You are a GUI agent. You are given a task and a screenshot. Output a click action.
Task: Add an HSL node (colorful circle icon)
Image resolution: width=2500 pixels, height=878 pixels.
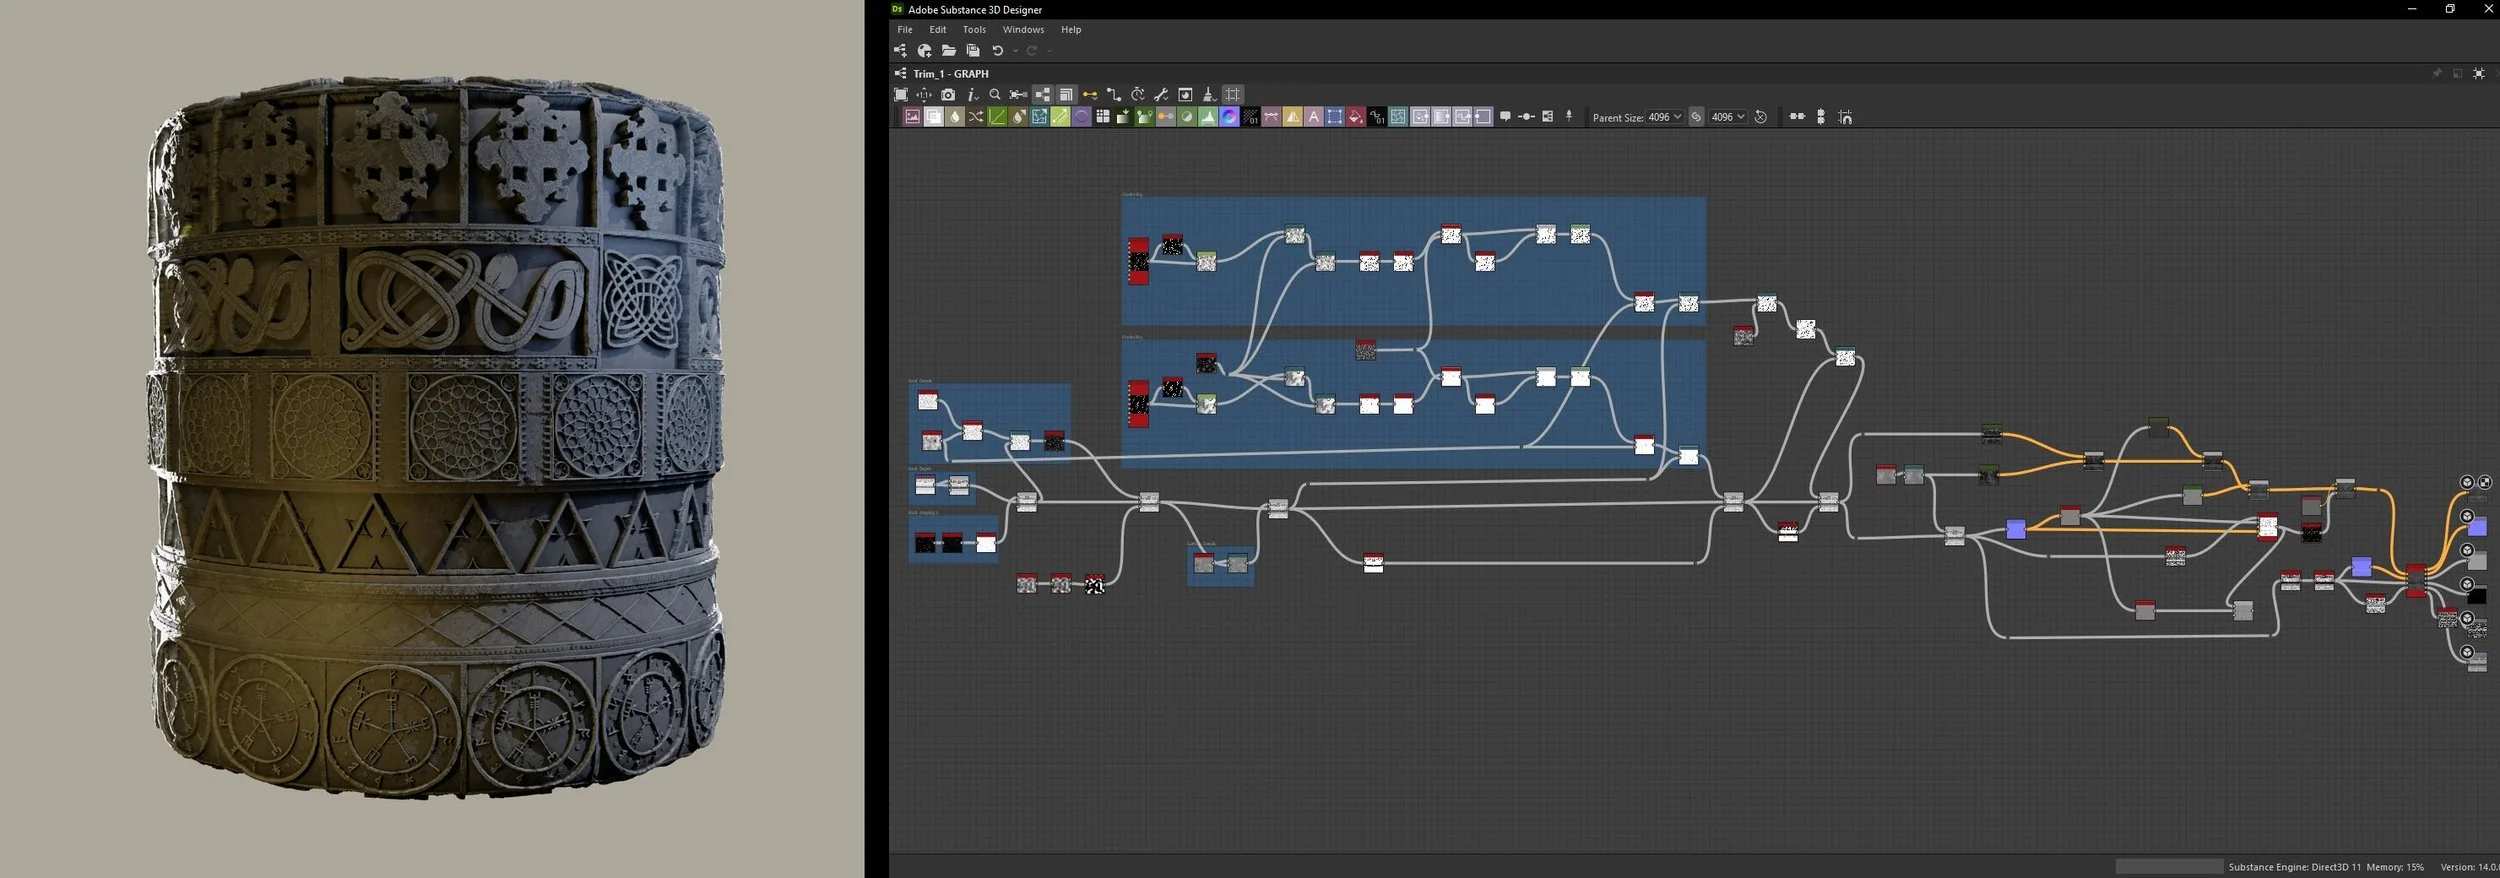[x=1187, y=117]
